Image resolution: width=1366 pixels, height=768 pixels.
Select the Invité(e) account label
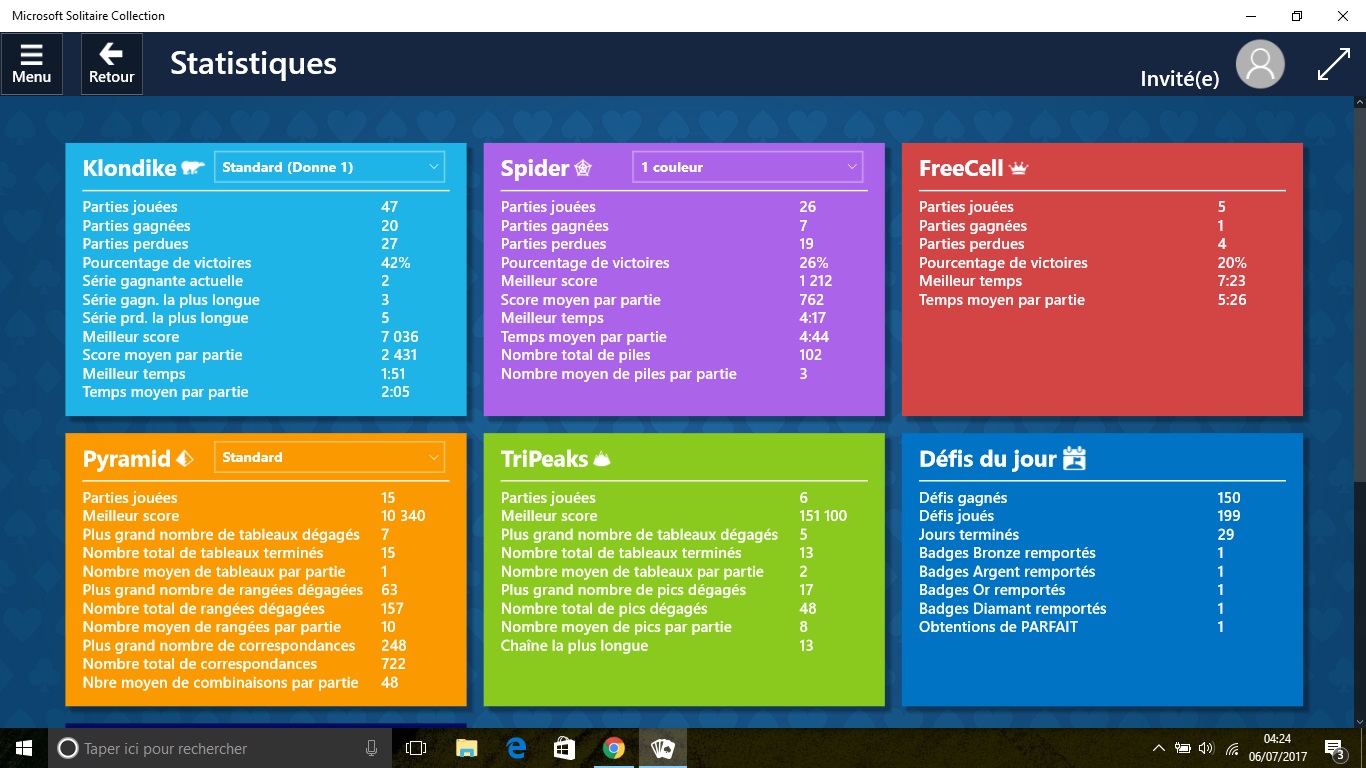pos(1179,79)
